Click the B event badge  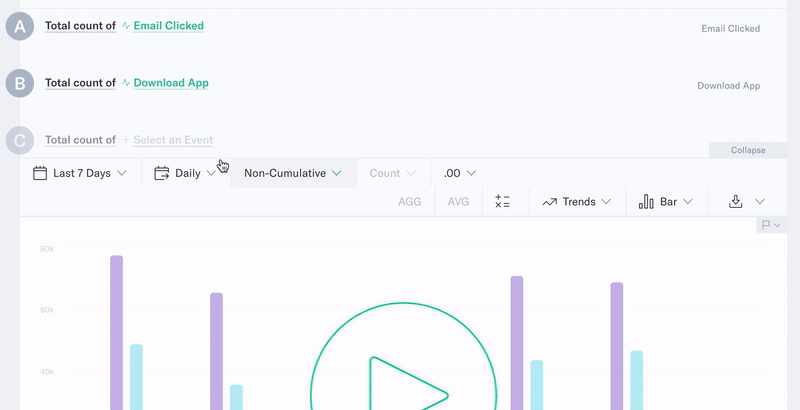coord(20,84)
